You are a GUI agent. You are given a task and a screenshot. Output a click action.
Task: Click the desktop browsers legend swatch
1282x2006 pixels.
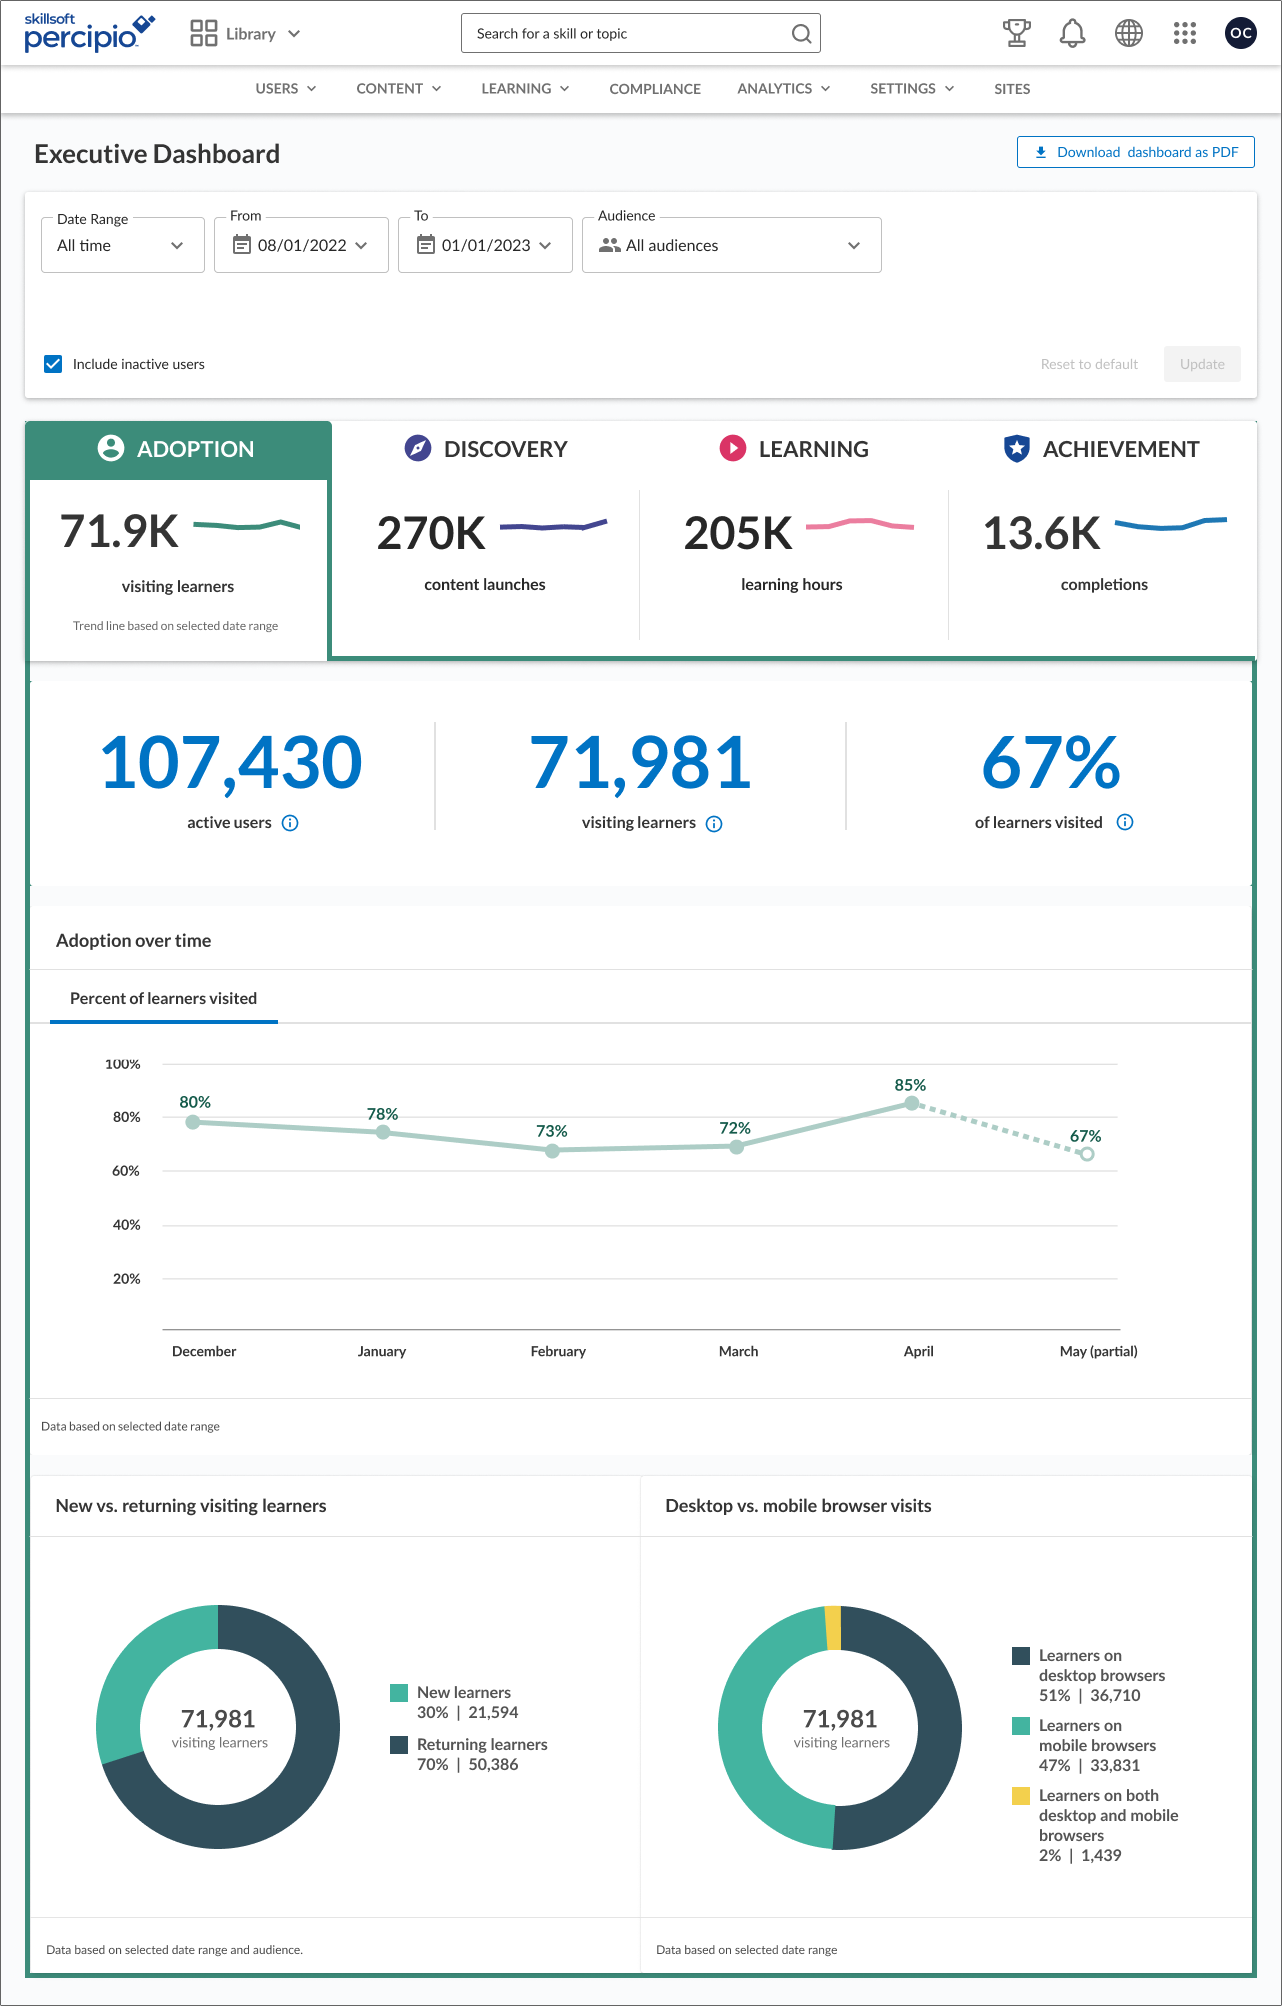point(1021,1656)
